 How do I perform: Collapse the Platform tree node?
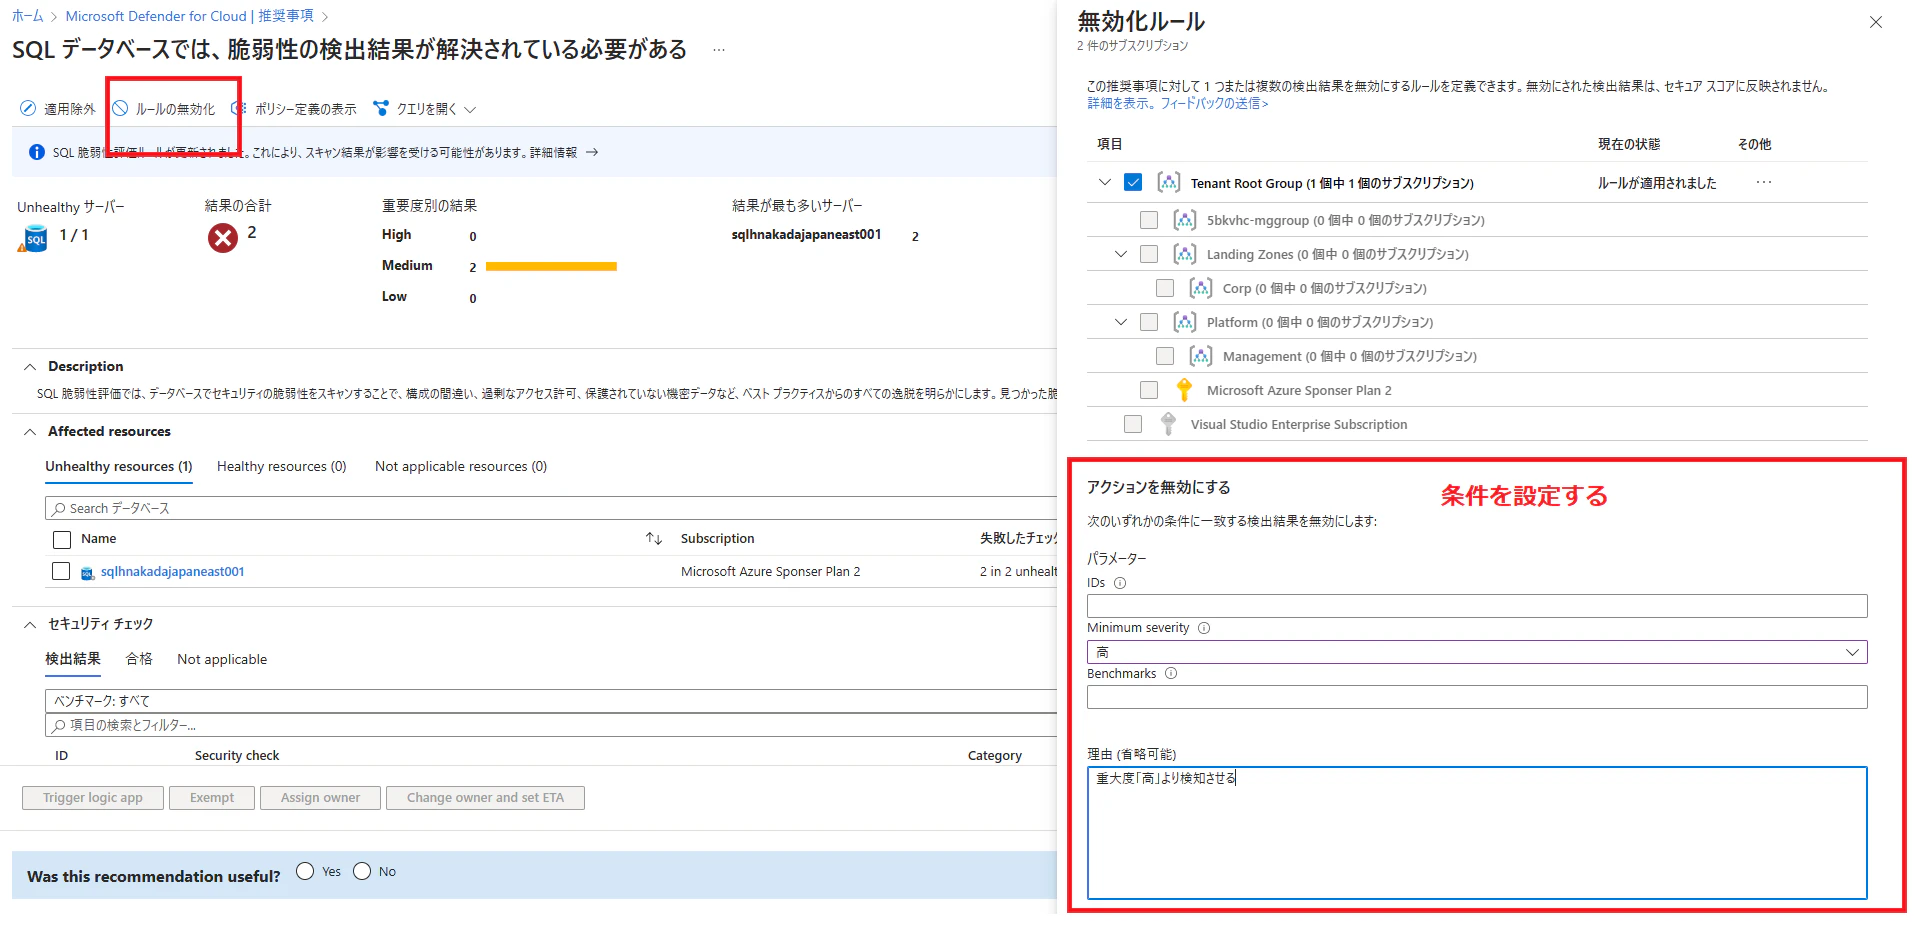[x=1121, y=322]
